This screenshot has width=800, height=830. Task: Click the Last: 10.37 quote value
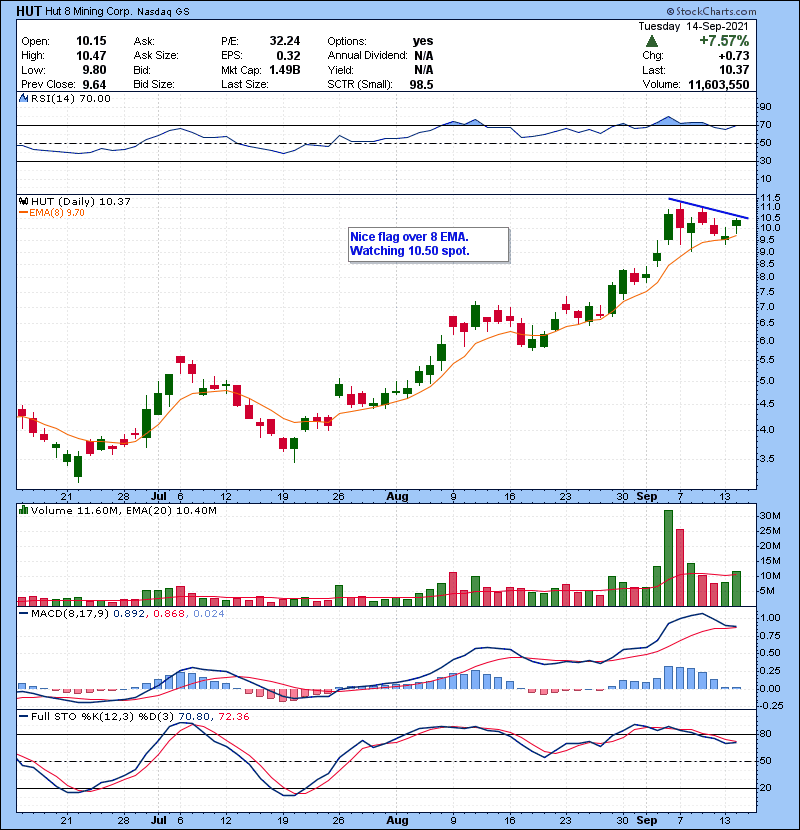click(x=734, y=70)
